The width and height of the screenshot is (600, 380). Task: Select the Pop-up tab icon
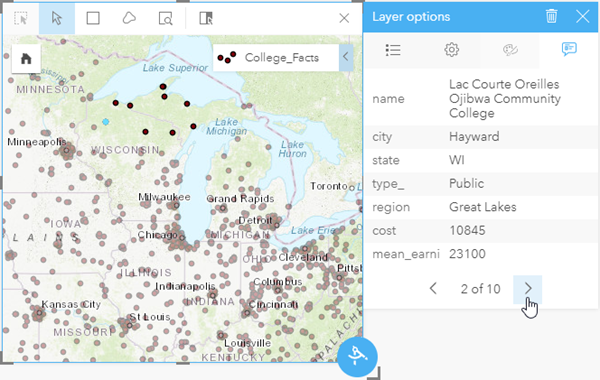pyautogui.click(x=569, y=49)
